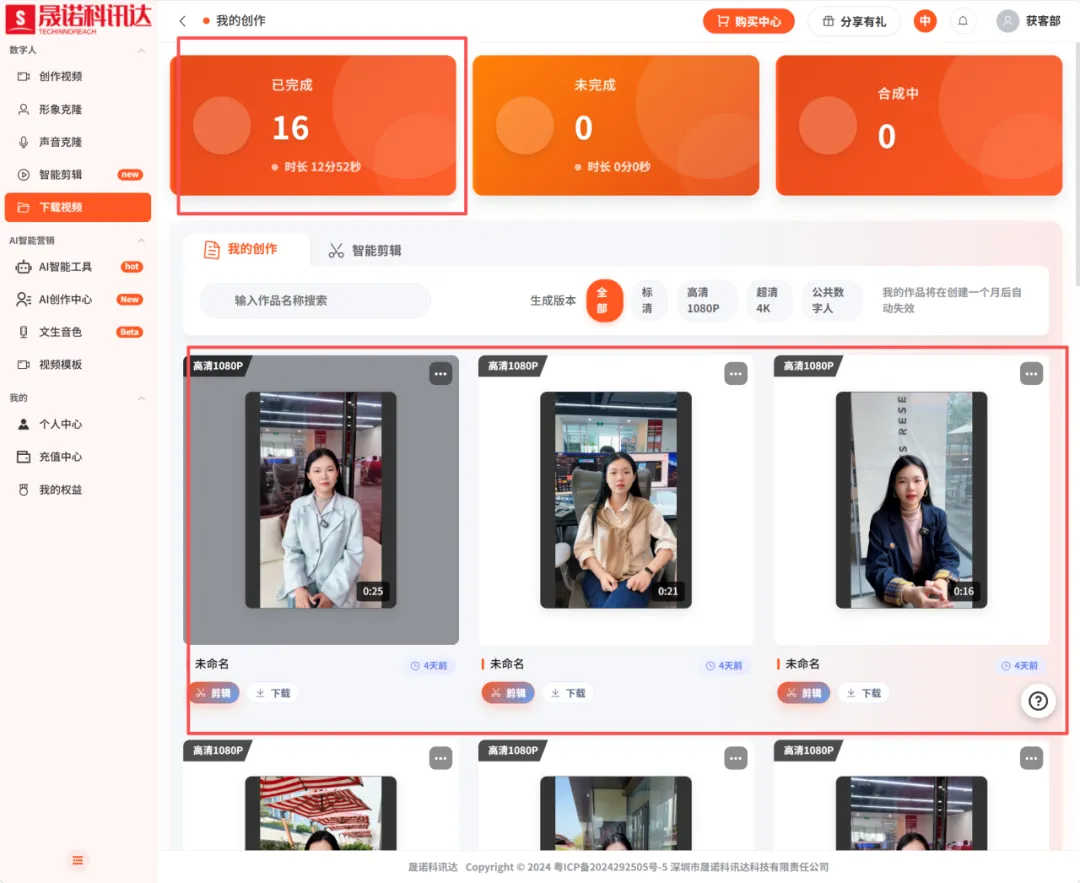Select the 标清 version filter

[648, 300]
